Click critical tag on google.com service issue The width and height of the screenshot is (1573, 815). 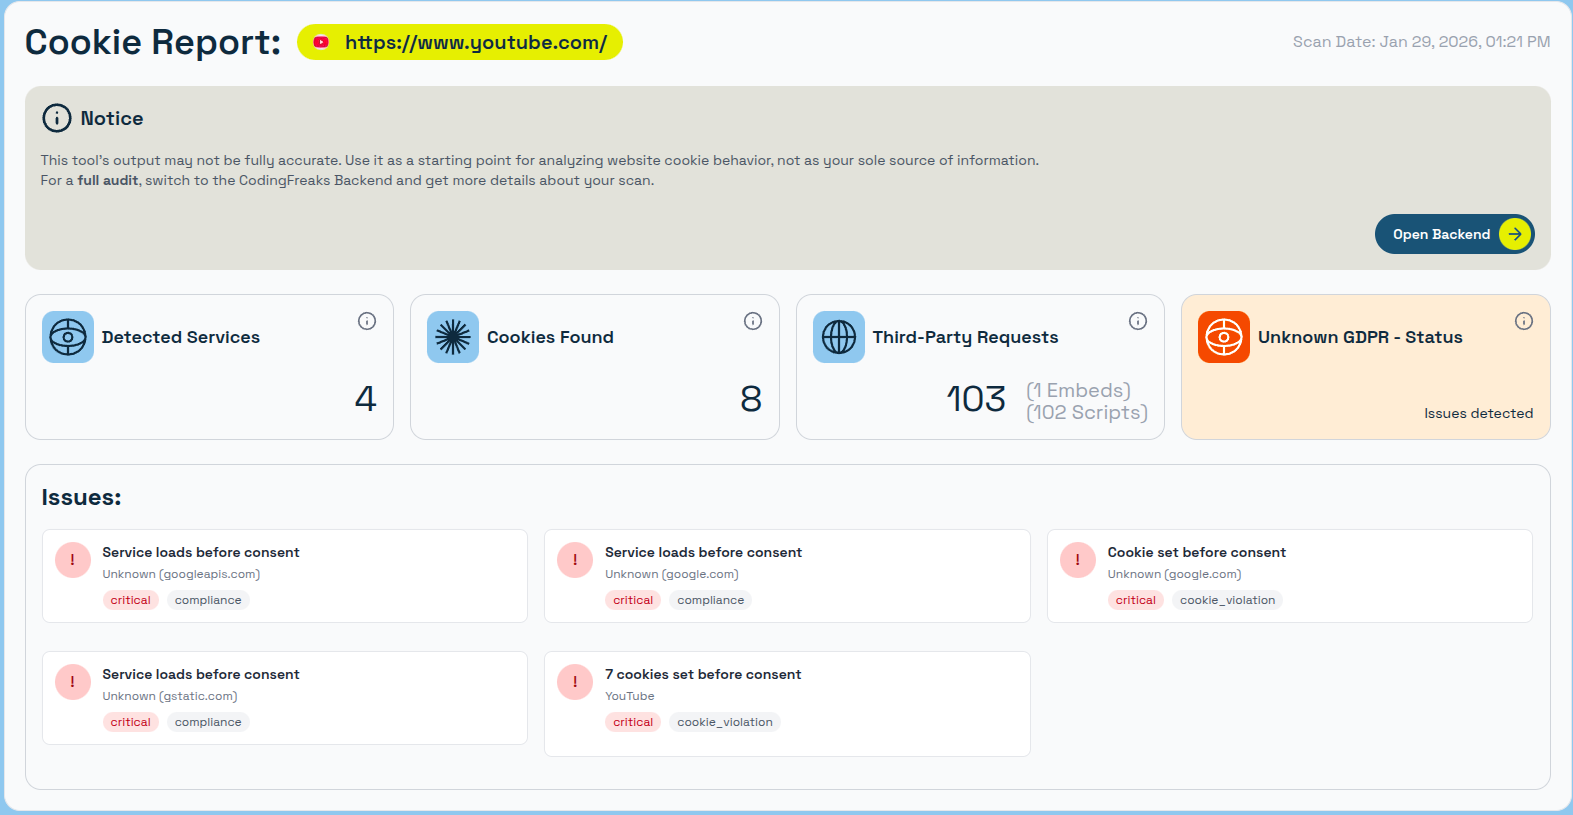point(633,600)
